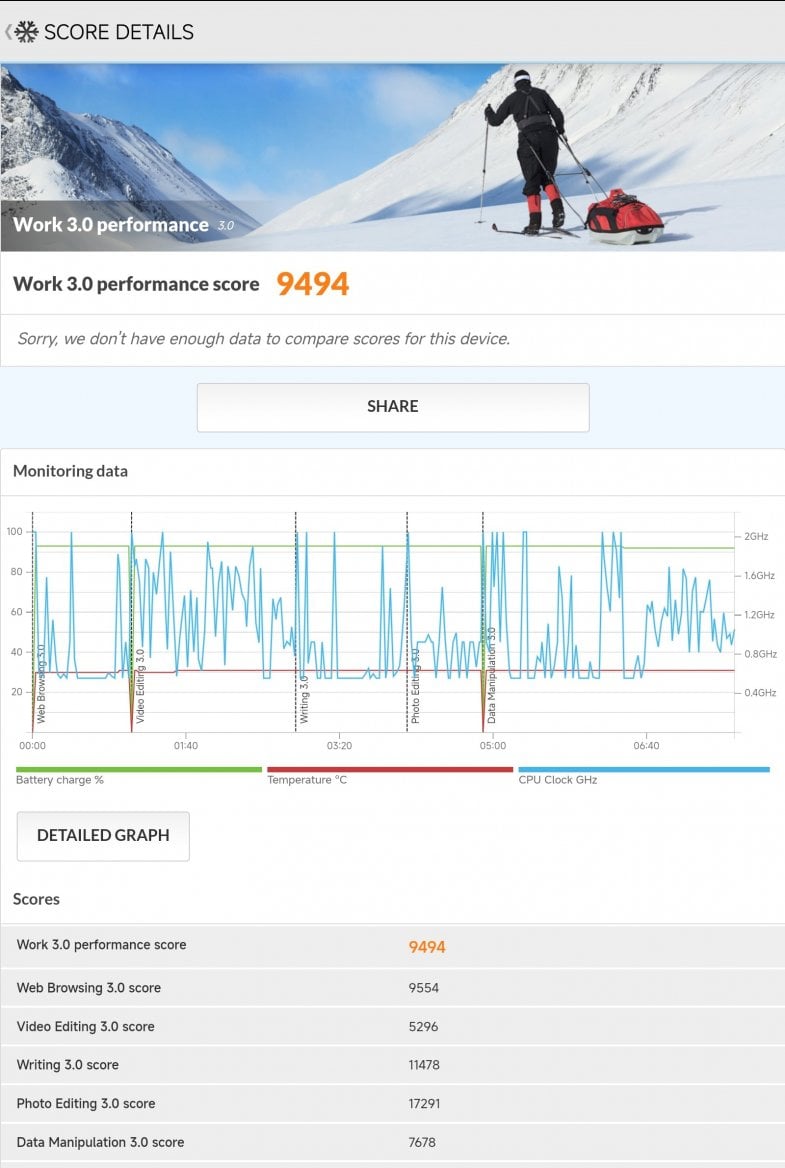
Task: Click the orange 9494 value in Scores table
Action: click(427, 947)
